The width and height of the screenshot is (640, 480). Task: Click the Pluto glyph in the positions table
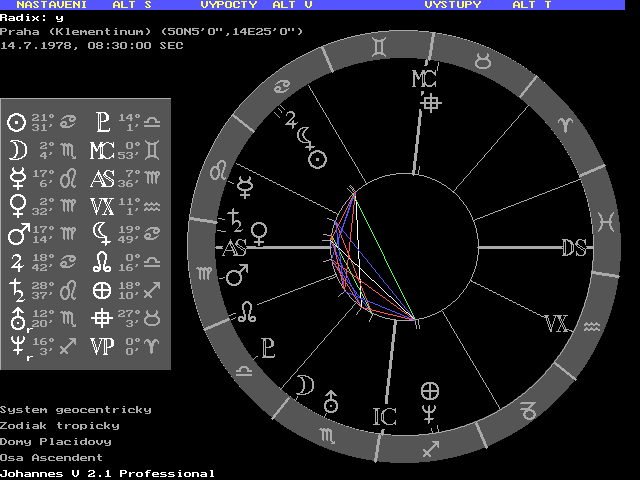point(102,123)
